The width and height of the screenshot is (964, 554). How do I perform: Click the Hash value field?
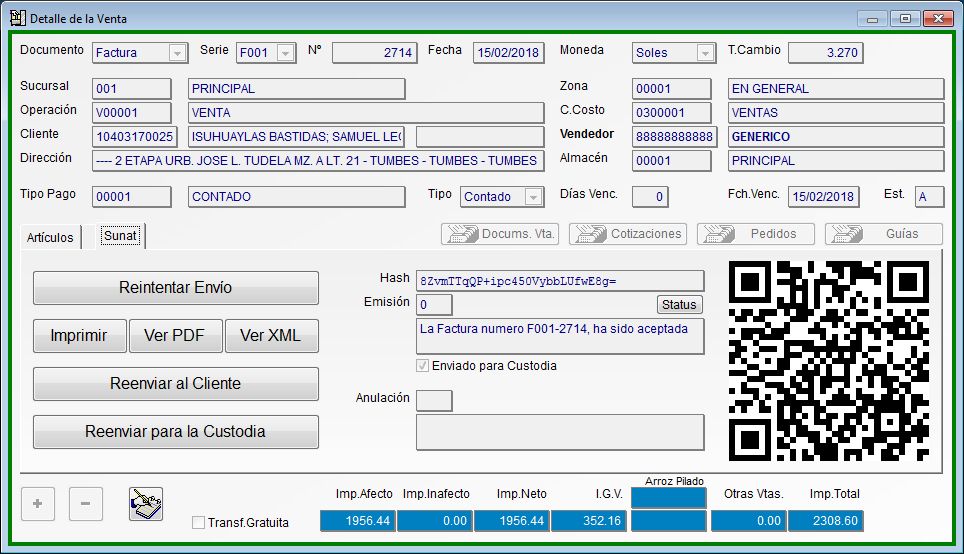[560, 281]
